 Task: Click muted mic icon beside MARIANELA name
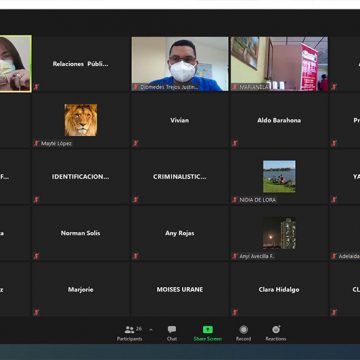235,87
